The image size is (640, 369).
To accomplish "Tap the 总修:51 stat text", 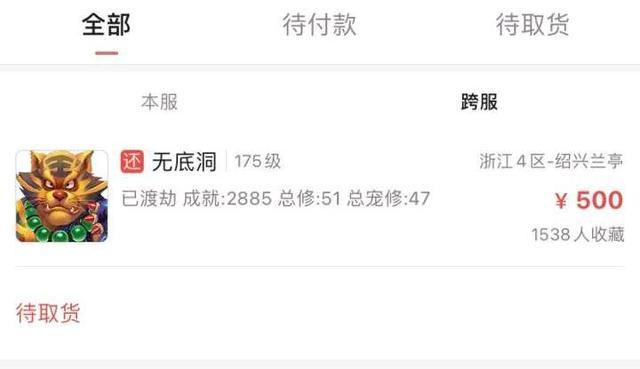I will [309, 199].
